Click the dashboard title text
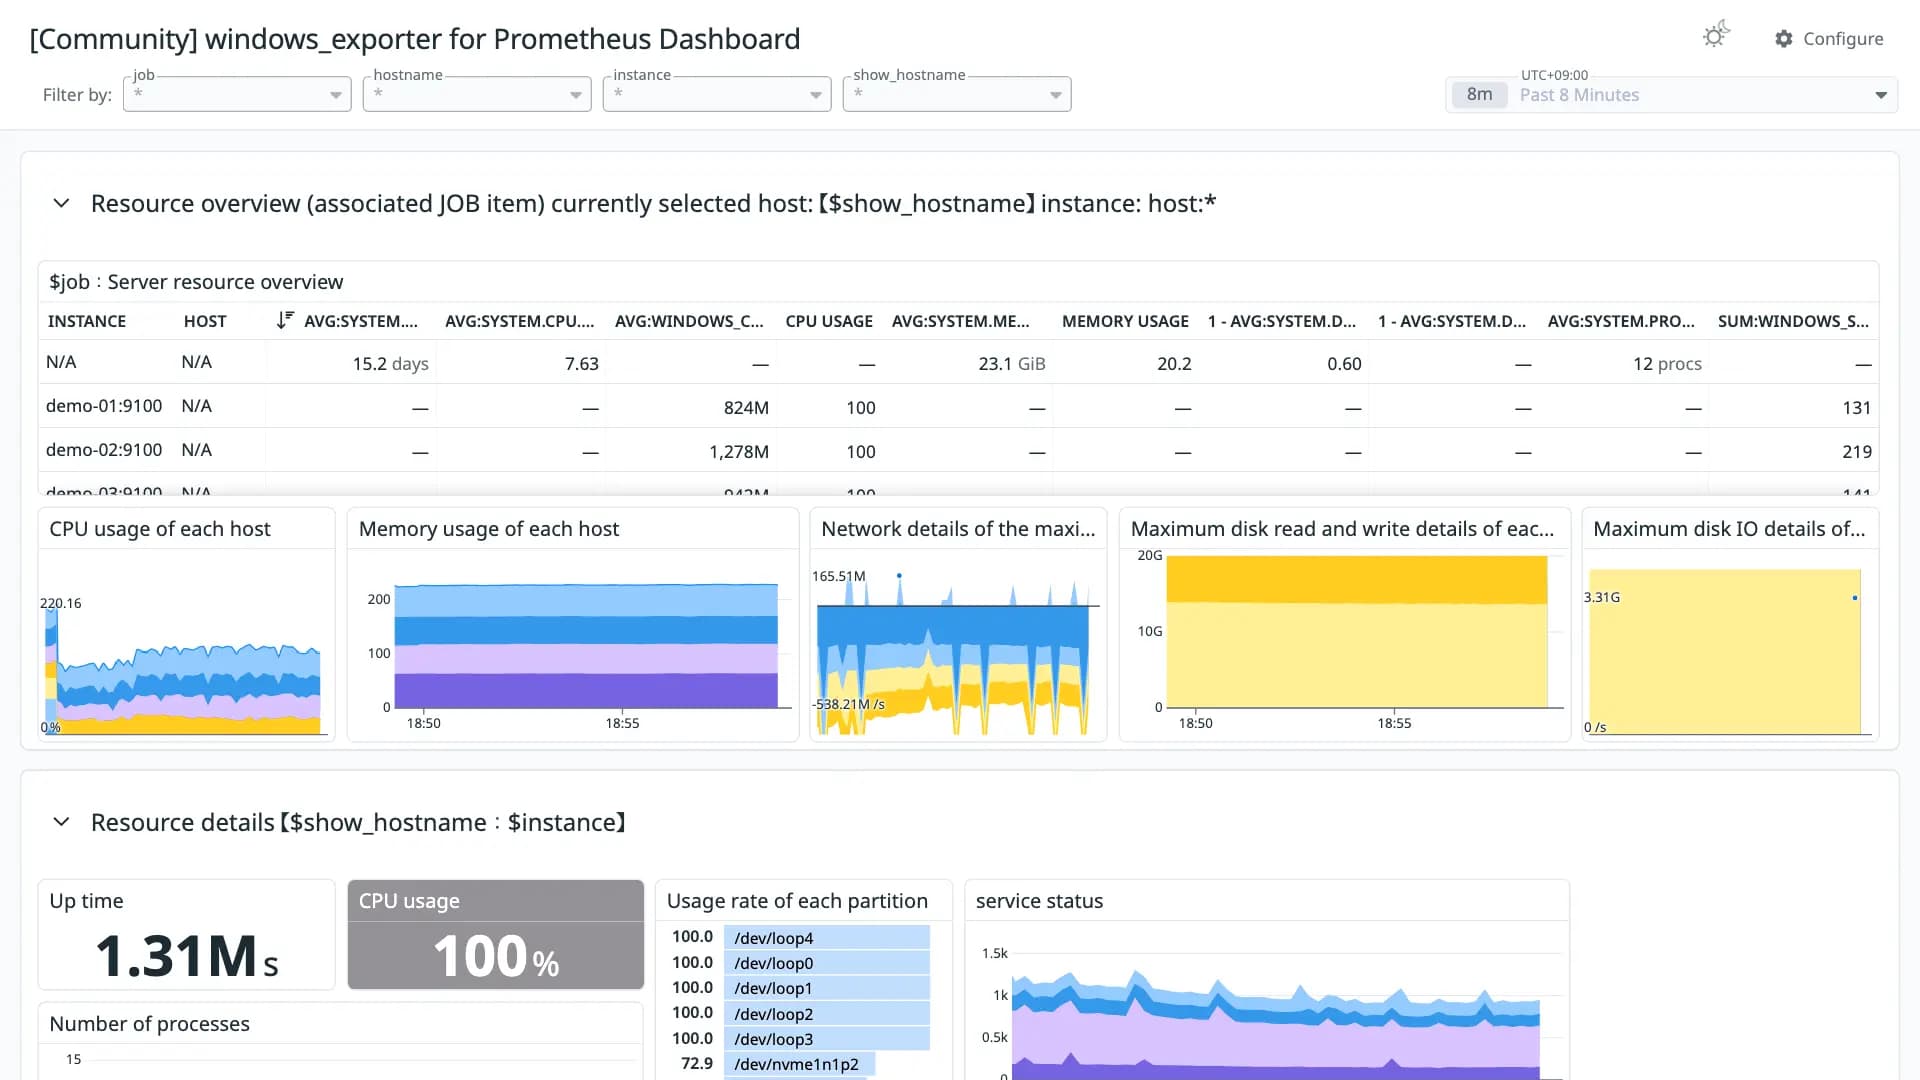This screenshot has height=1080, width=1920. tap(415, 39)
